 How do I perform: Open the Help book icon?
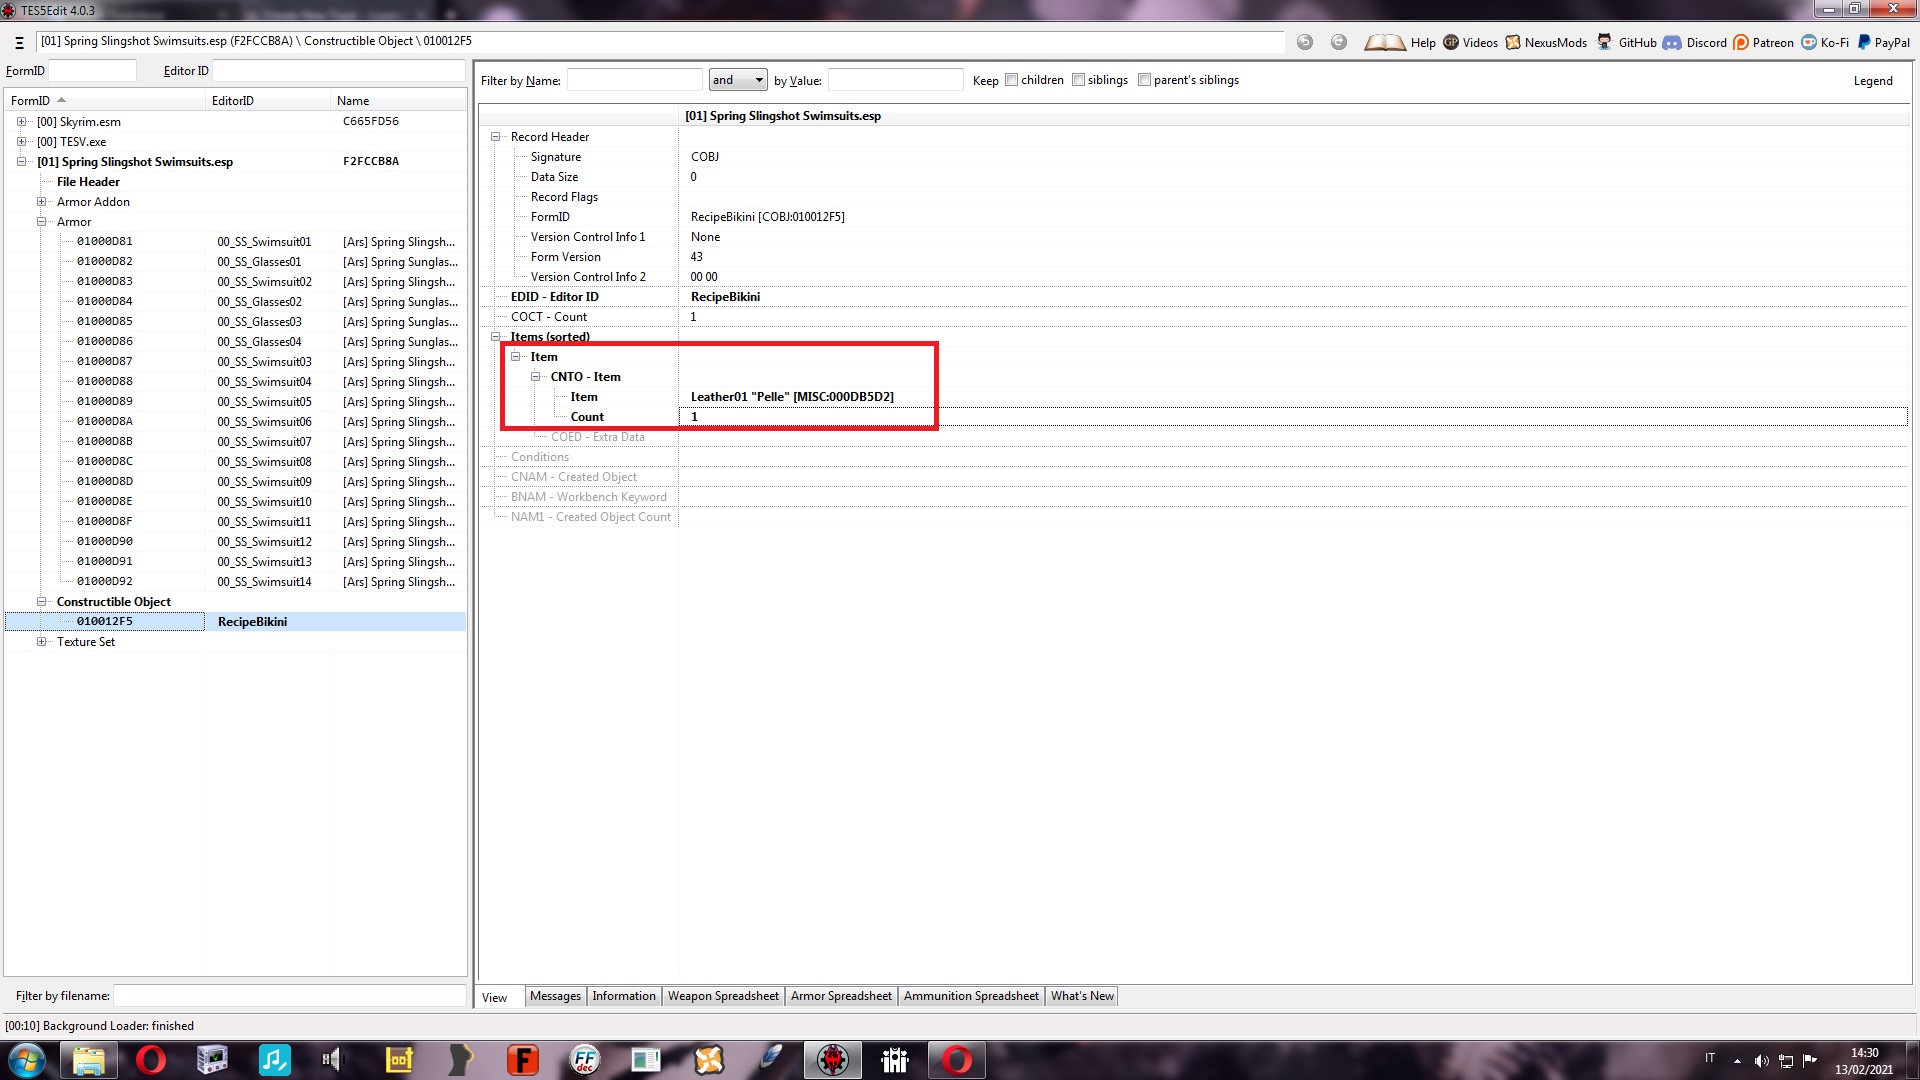click(1384, 42)
